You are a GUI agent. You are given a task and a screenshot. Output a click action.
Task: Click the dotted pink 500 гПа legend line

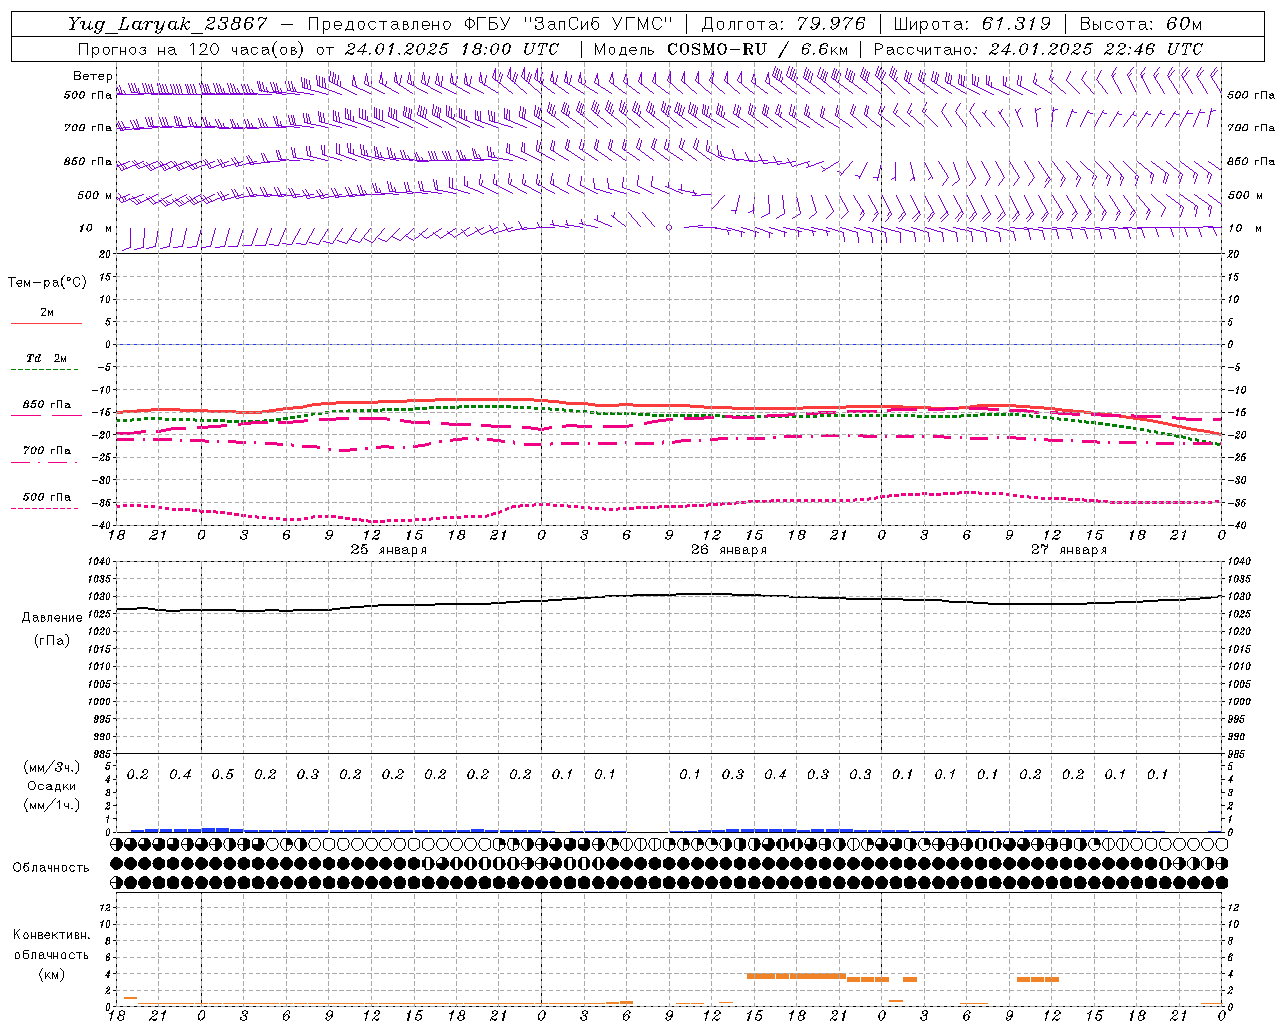(46, 509)
